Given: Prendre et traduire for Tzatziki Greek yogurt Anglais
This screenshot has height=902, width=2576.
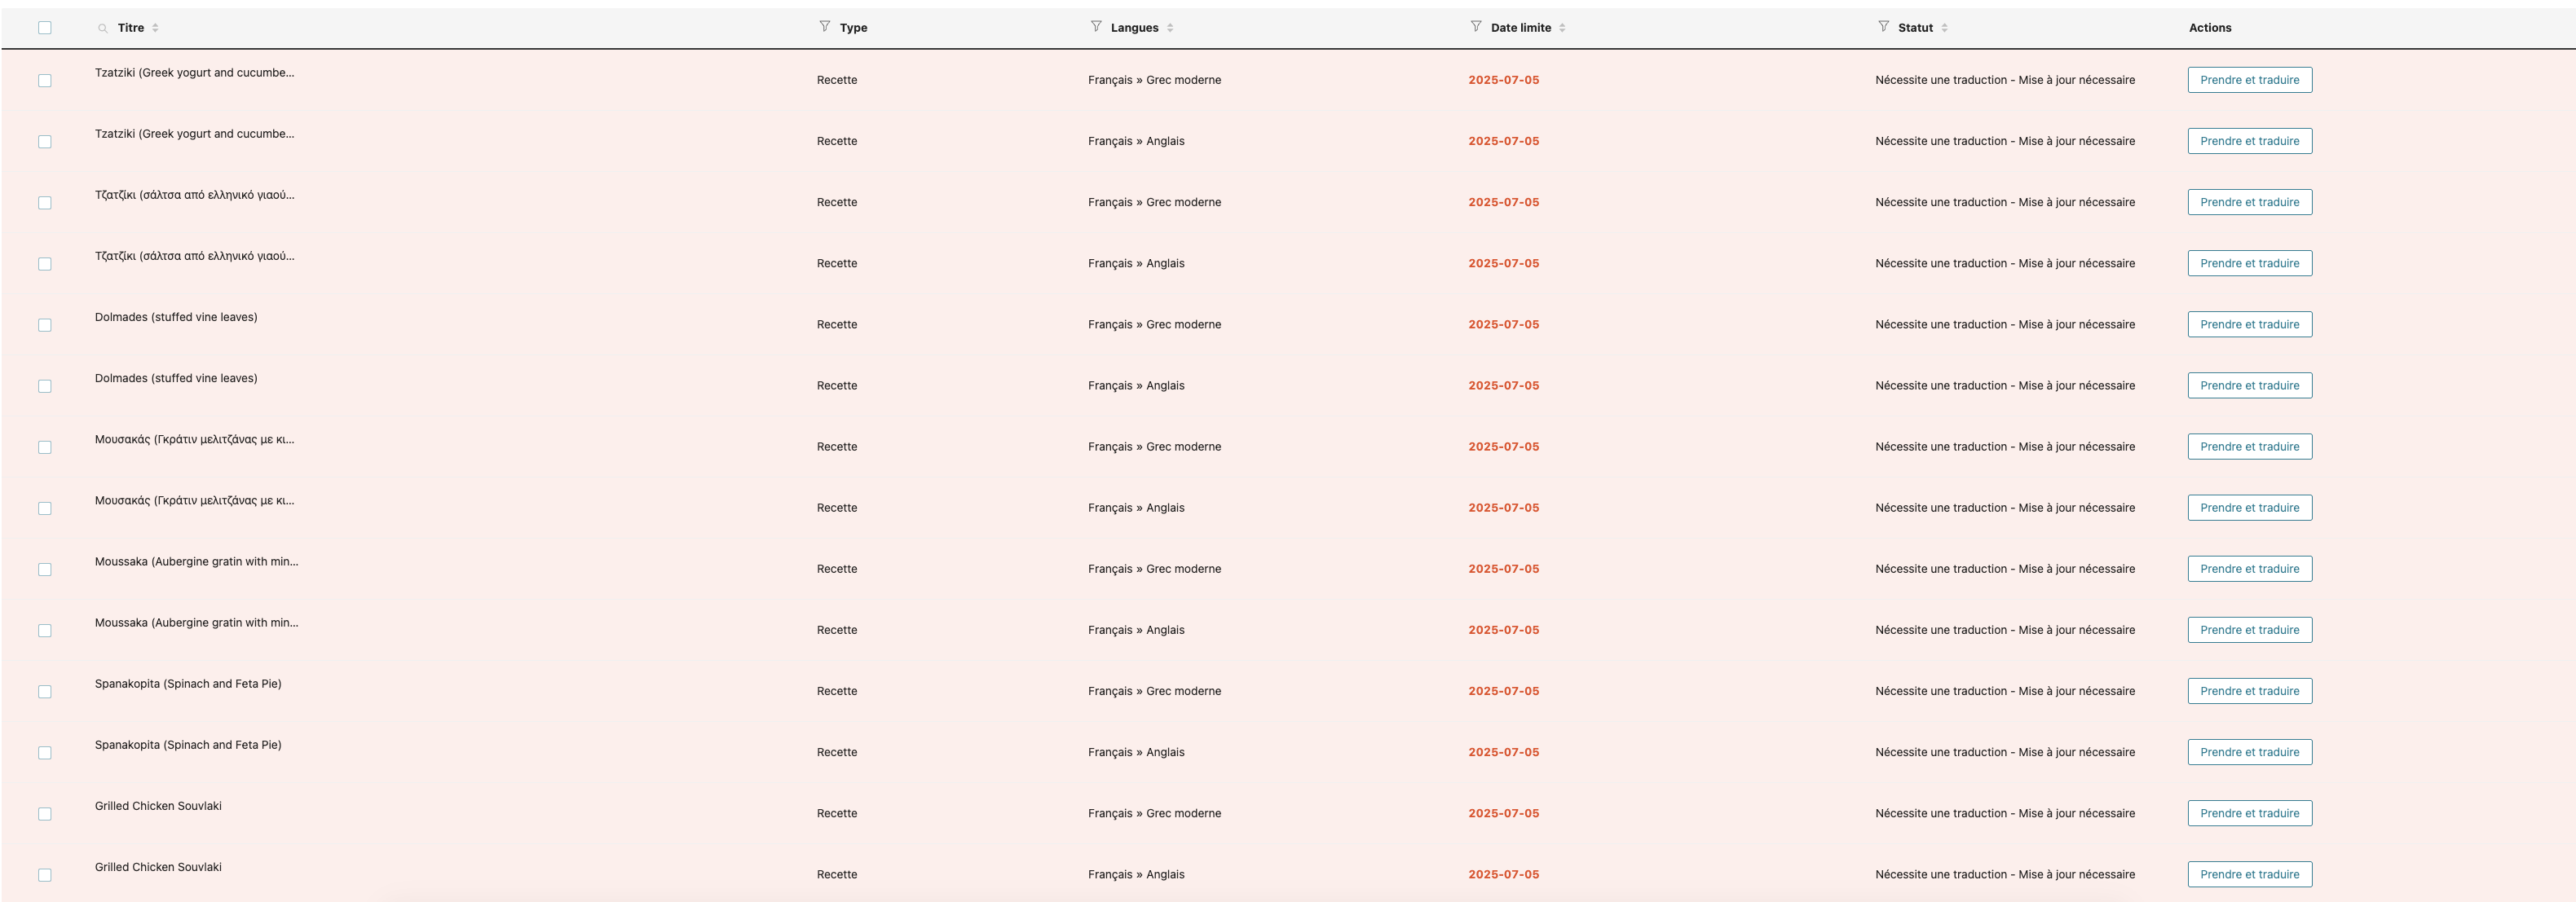Looking at the screenshot, I should tap(2249, 141).
